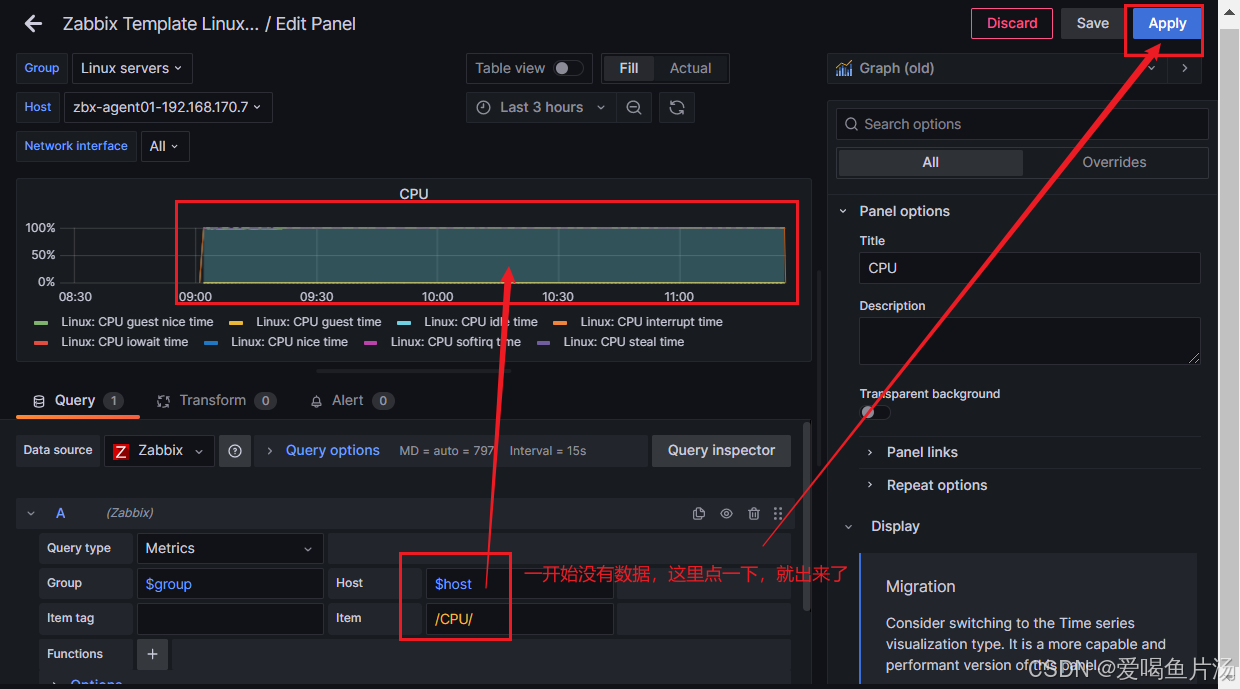Click the Host field containing $host
The width and height of the screenshot is (1240, 689).
pyautogui.click(x=519, y=584)
